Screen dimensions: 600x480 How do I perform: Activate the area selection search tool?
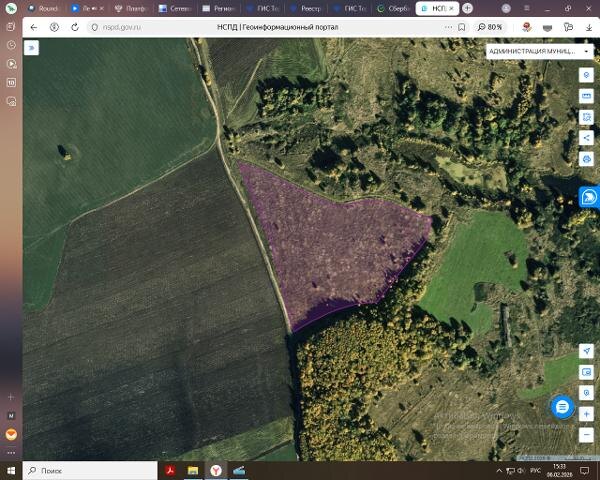pyautogui.click(x=586, y=117)
